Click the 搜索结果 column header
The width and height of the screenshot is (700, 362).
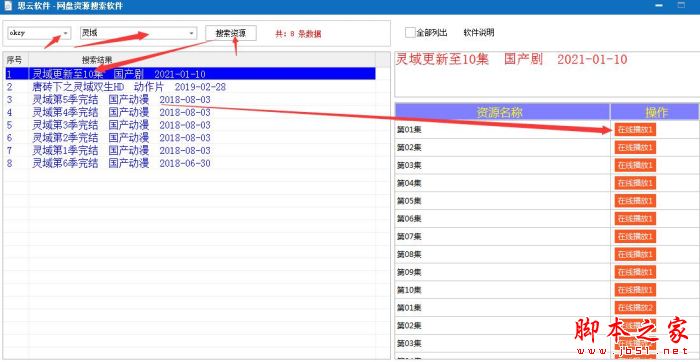pos(97,59)
